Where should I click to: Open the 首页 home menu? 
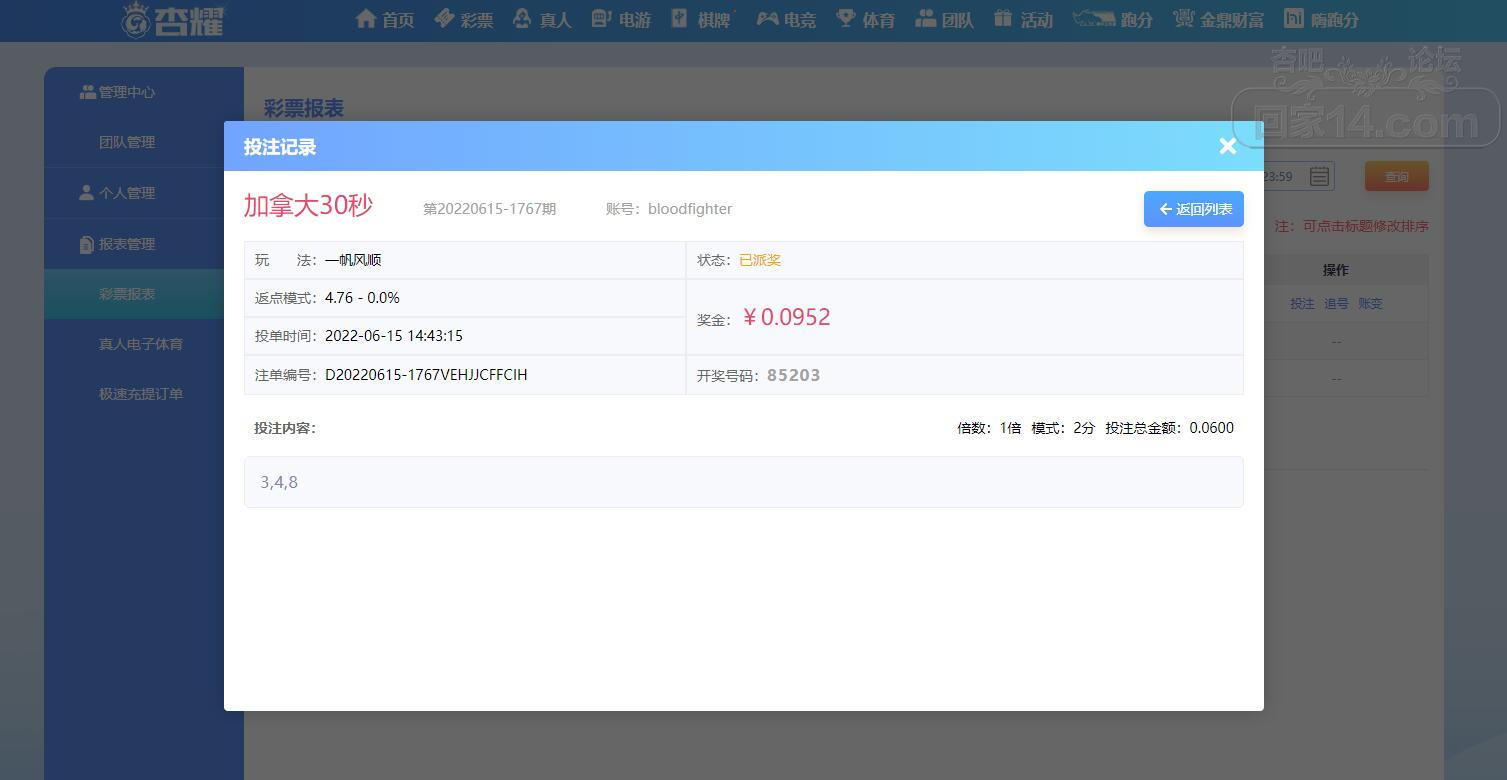click(x=385, y=19)
